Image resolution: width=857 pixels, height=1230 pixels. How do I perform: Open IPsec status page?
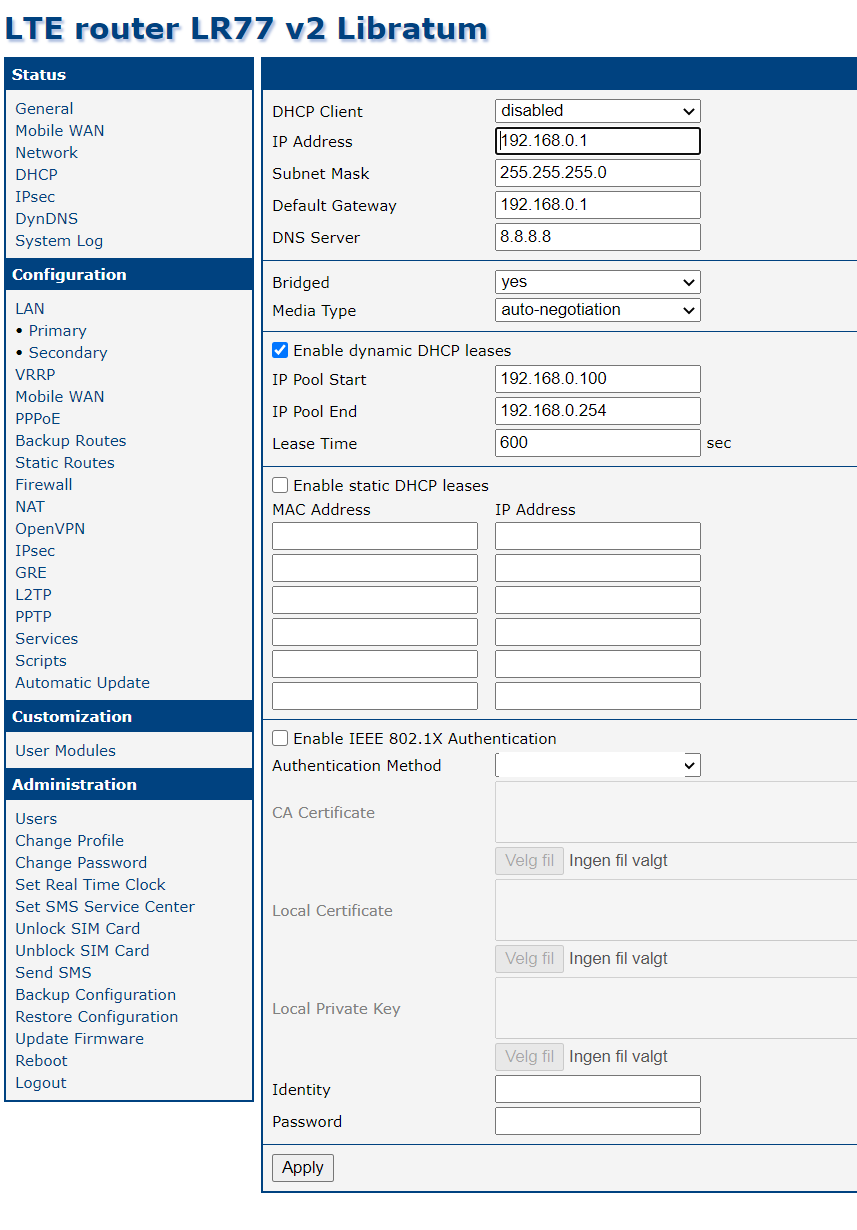click(x=35, y=197)
